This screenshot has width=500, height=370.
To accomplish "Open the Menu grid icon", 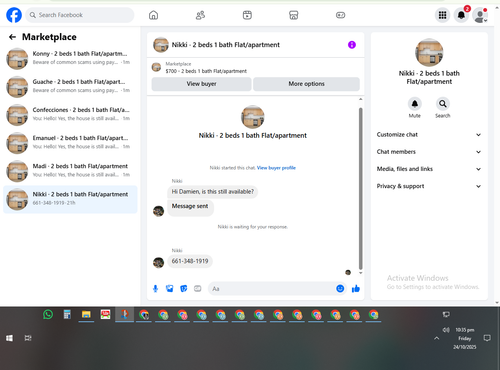I will point(442,15).
